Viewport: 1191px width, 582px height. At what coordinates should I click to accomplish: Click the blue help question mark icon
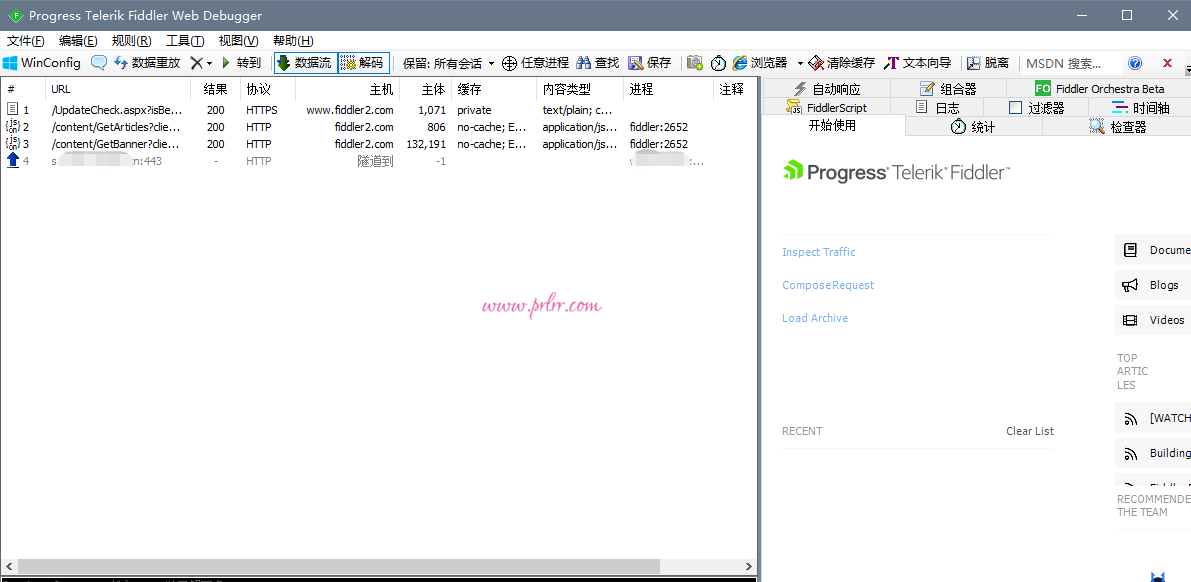click(x=1135, y=63)
